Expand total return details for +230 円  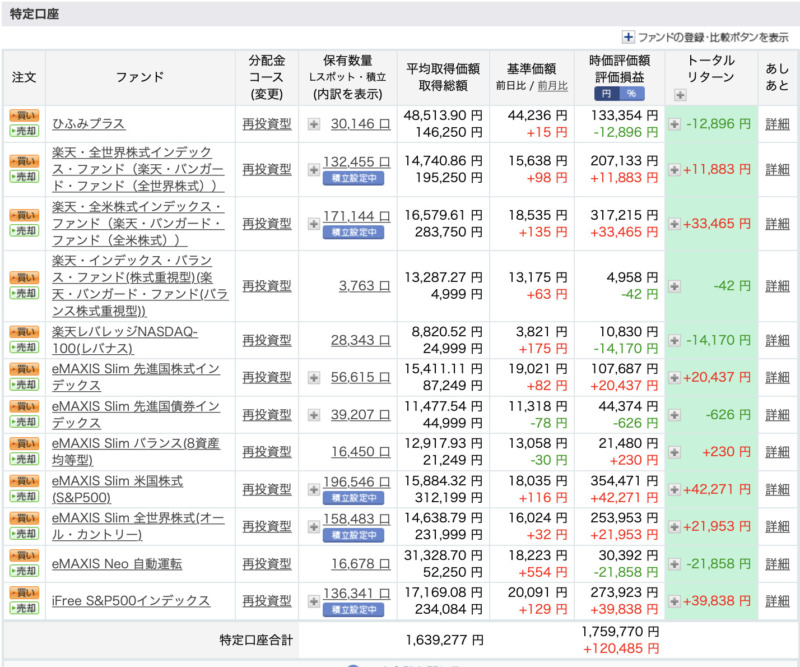(x=674, y=452)
